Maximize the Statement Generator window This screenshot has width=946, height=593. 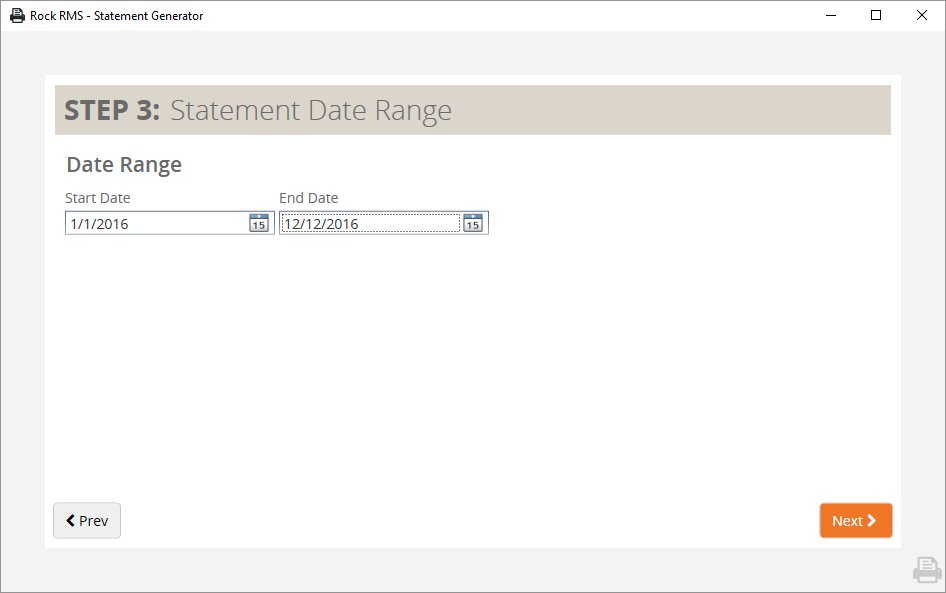[876, 15]
